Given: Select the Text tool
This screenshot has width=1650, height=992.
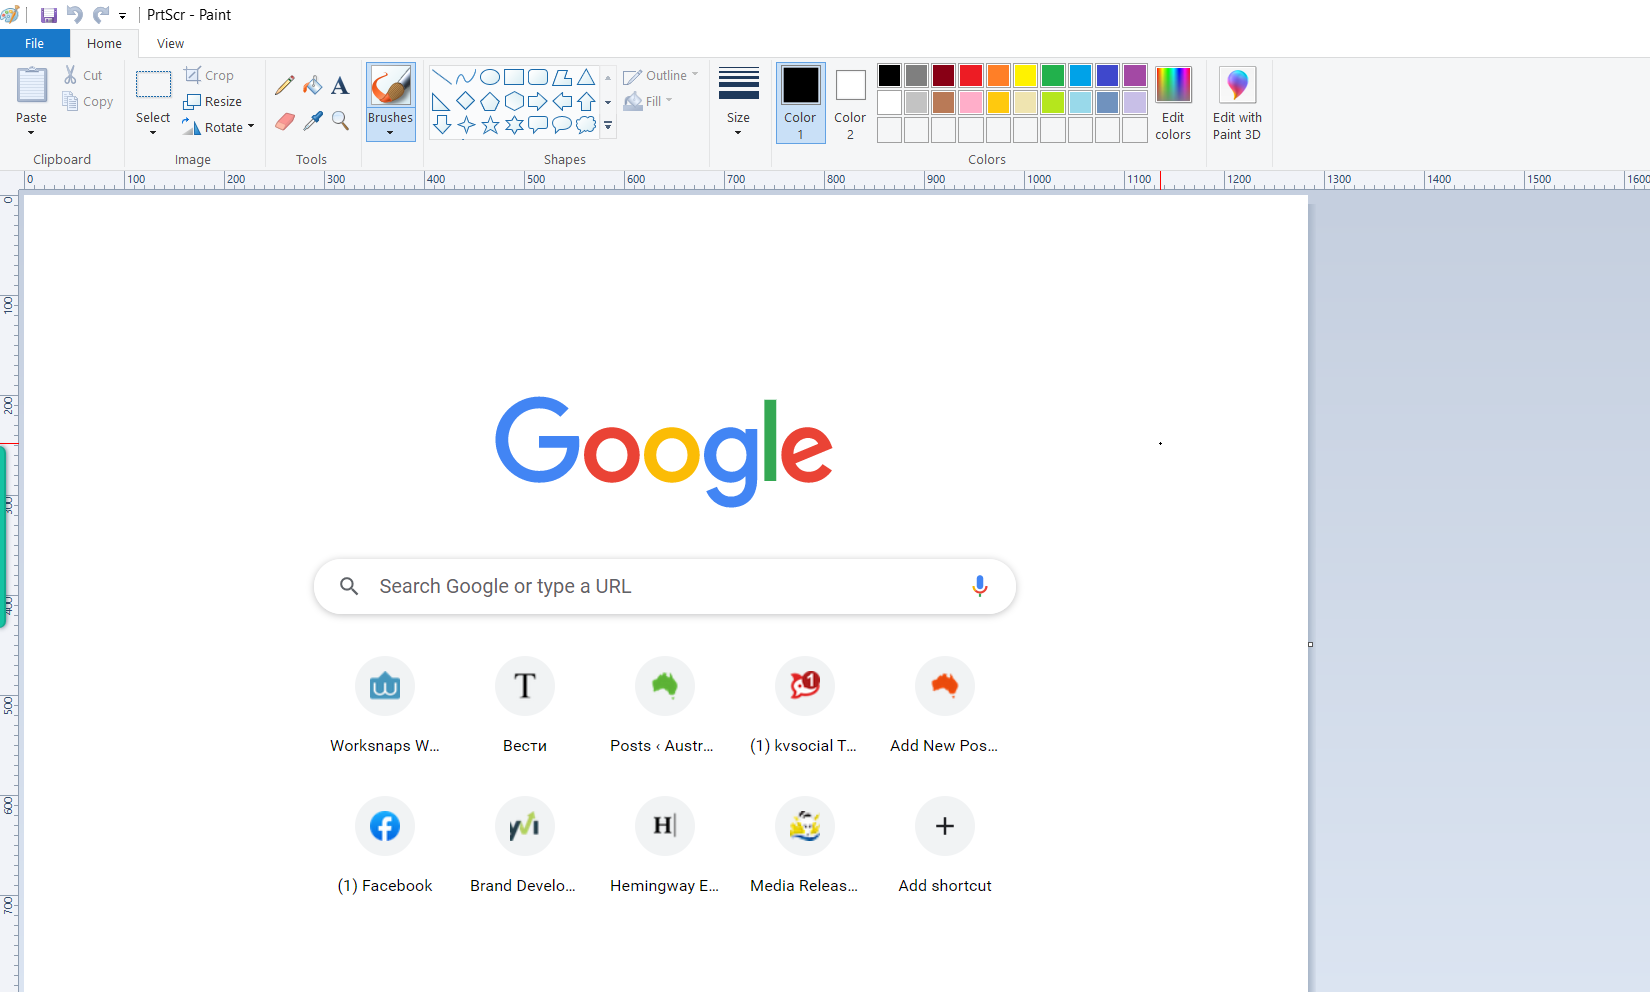Looking at the screenshot, I should [x=340, y=84].
